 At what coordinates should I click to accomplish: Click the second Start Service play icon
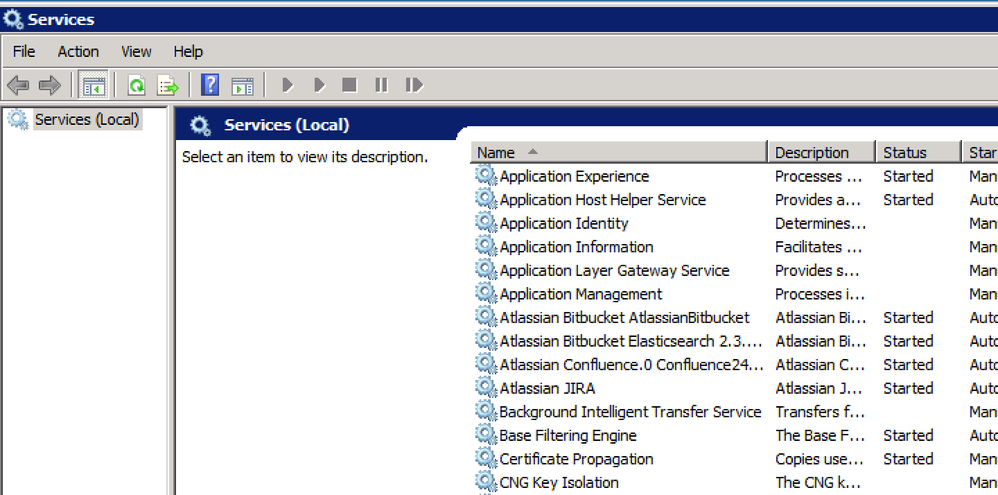[320, 85]
